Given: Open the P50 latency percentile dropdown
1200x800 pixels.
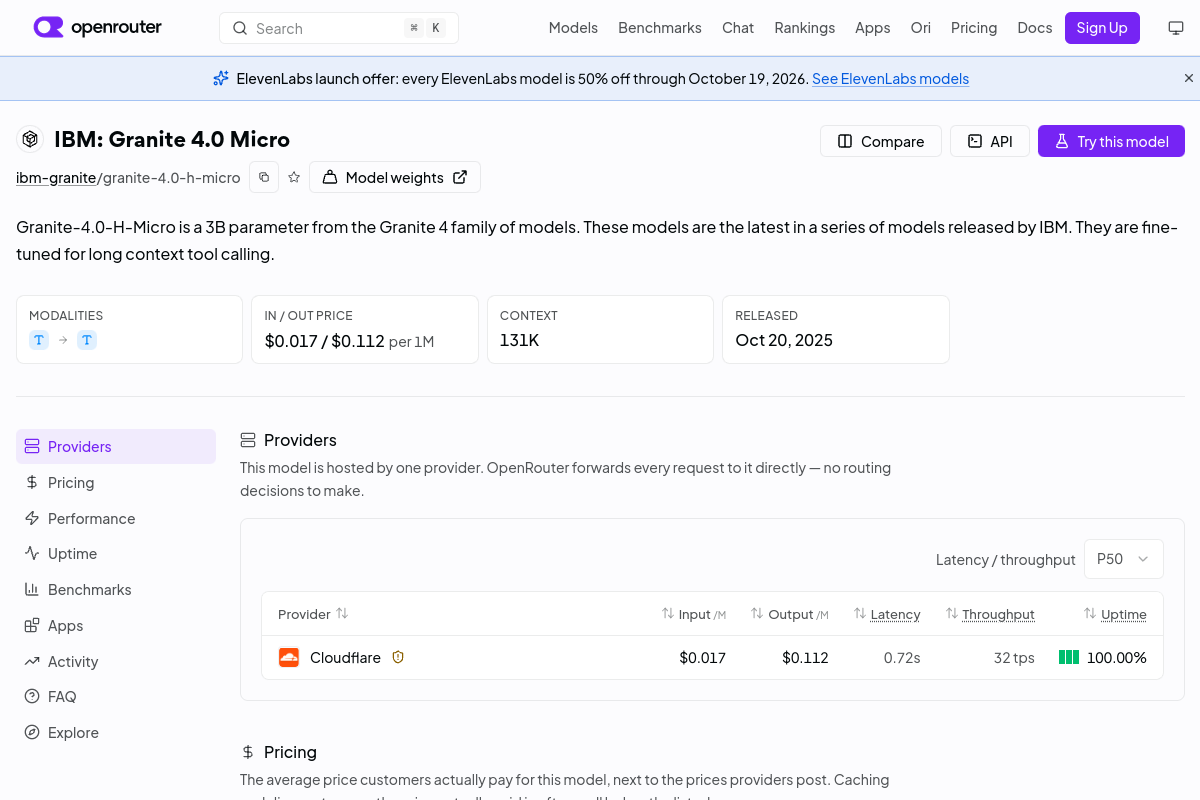Looking at the screenshot, I should pyautogui.click(x=1124, y=559).
